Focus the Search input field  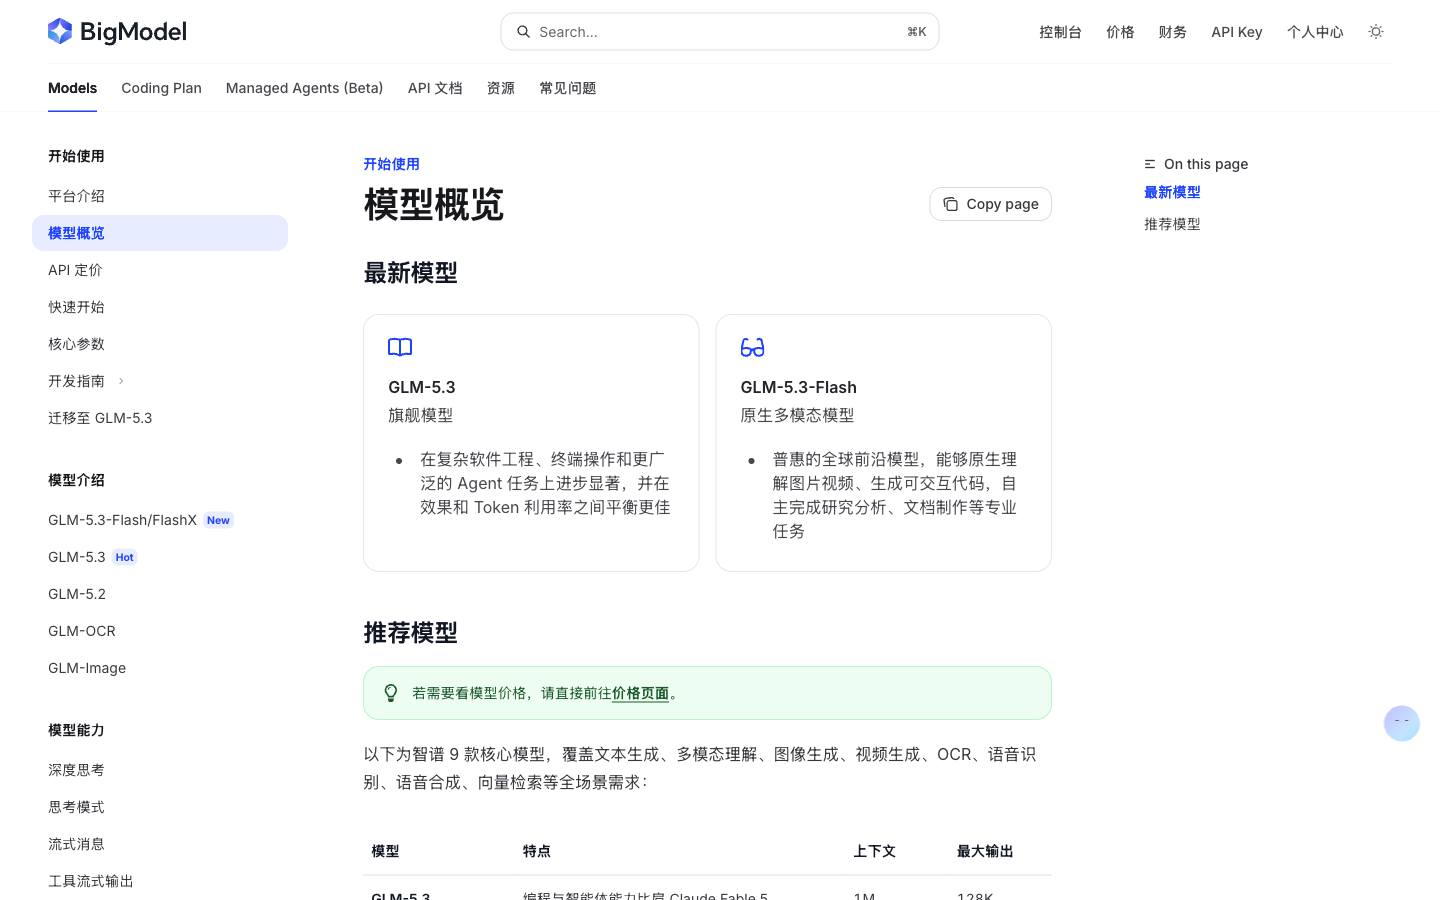pos(720,32)
